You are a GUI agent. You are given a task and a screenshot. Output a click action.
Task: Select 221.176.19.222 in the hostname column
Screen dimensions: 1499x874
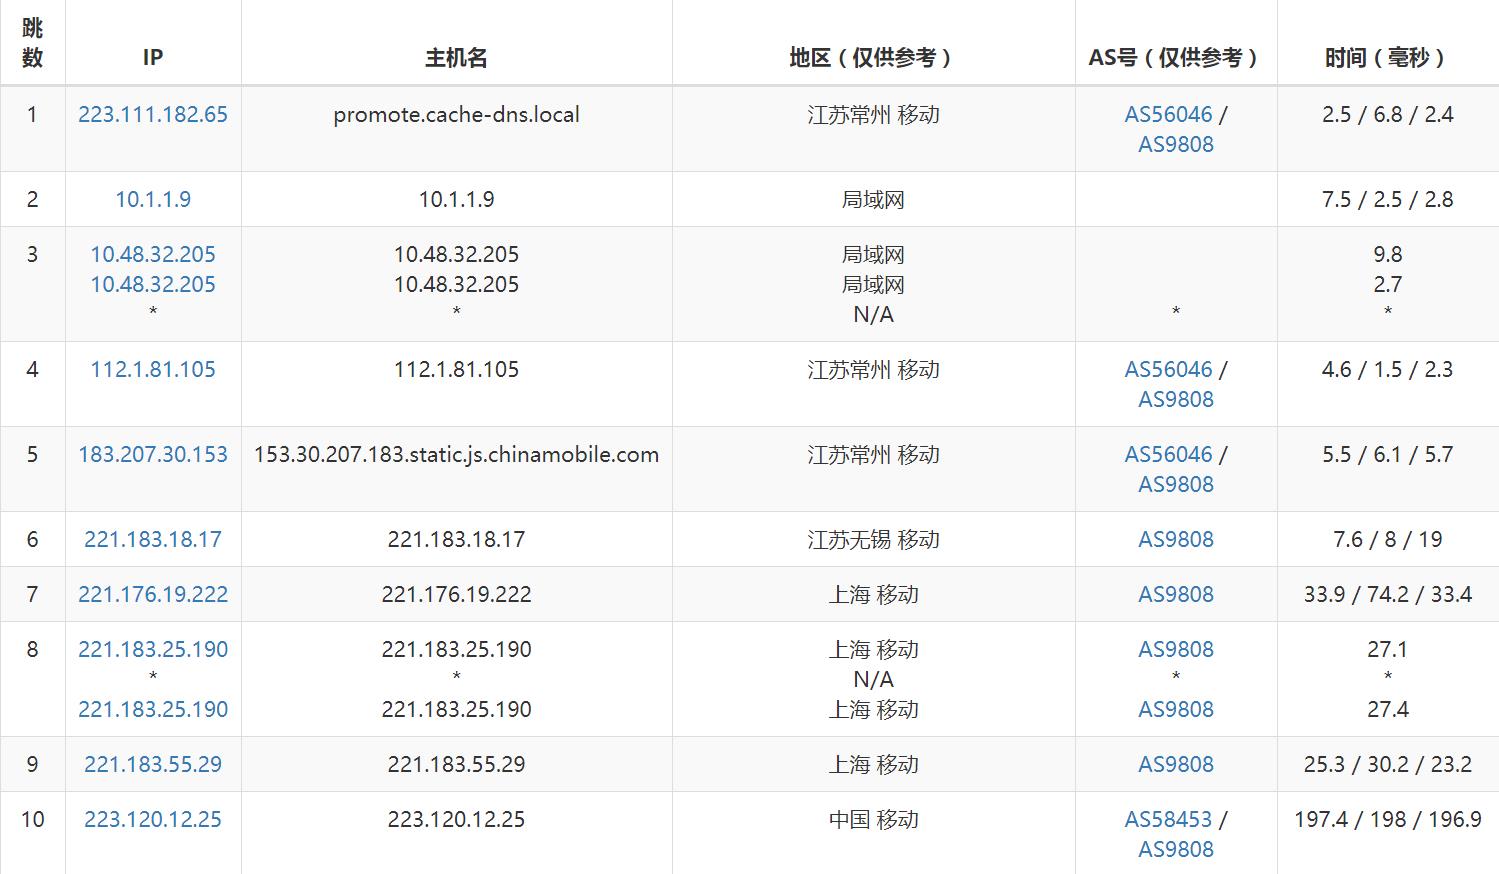456,594
